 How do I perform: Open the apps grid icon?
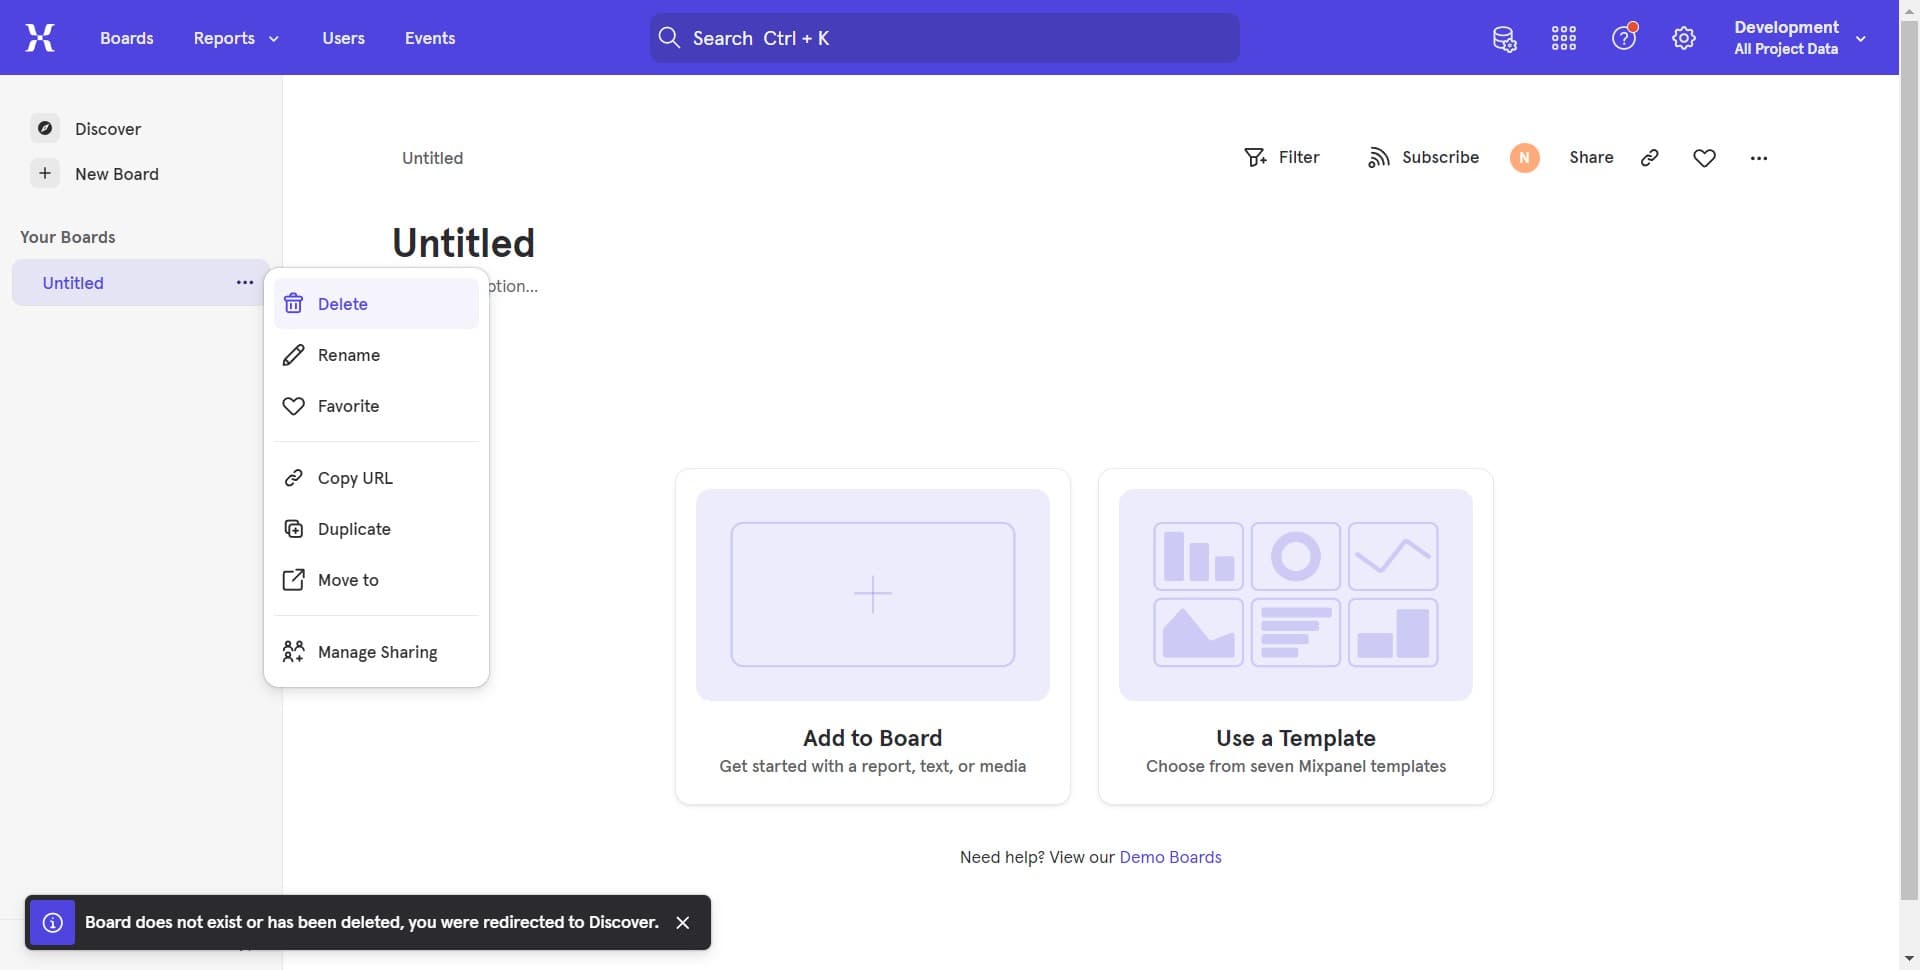[x=1563, y=37]
